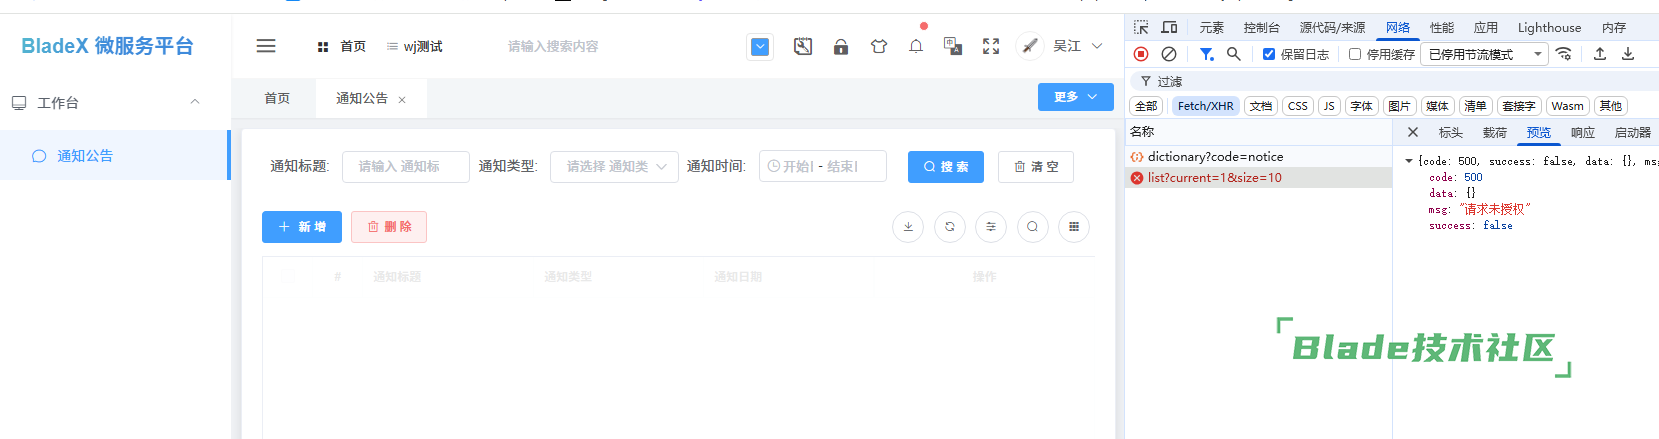1659x439 pixels.
Task: Open the 首页 top menu item
Action: tap(341, 47)
